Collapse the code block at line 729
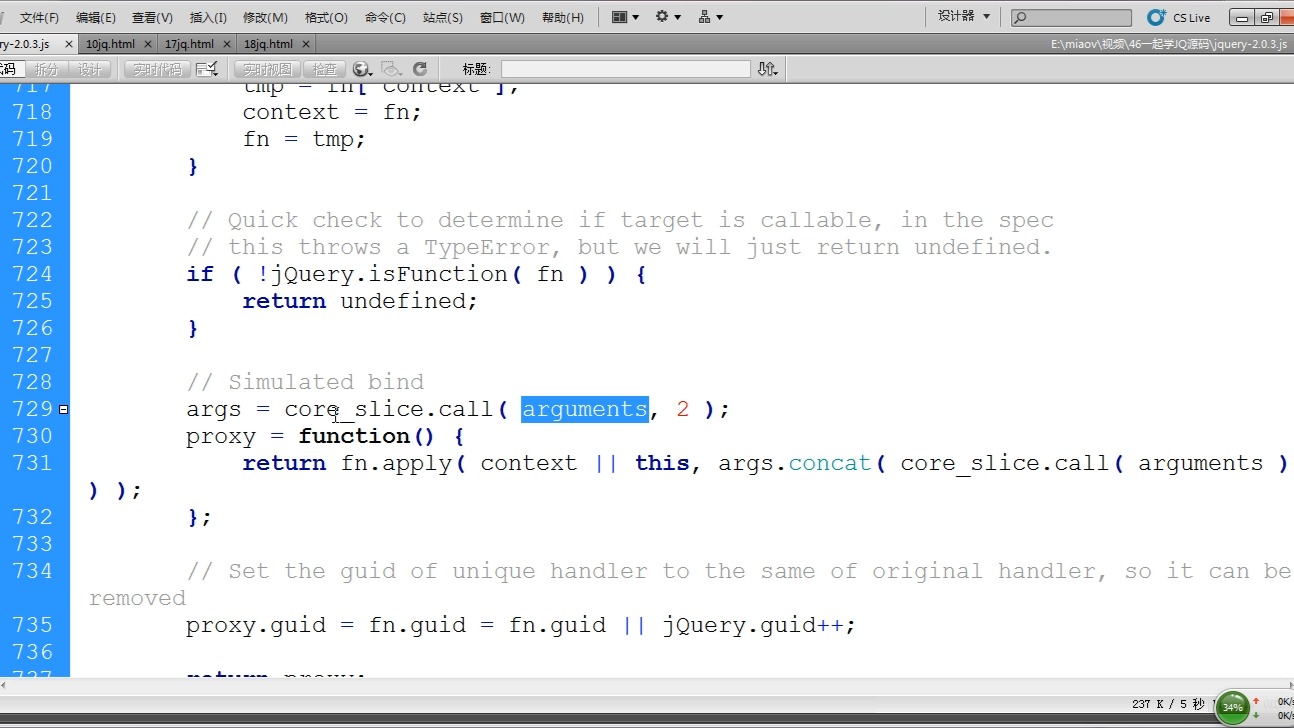1294x728 pixels. [64, 409]
